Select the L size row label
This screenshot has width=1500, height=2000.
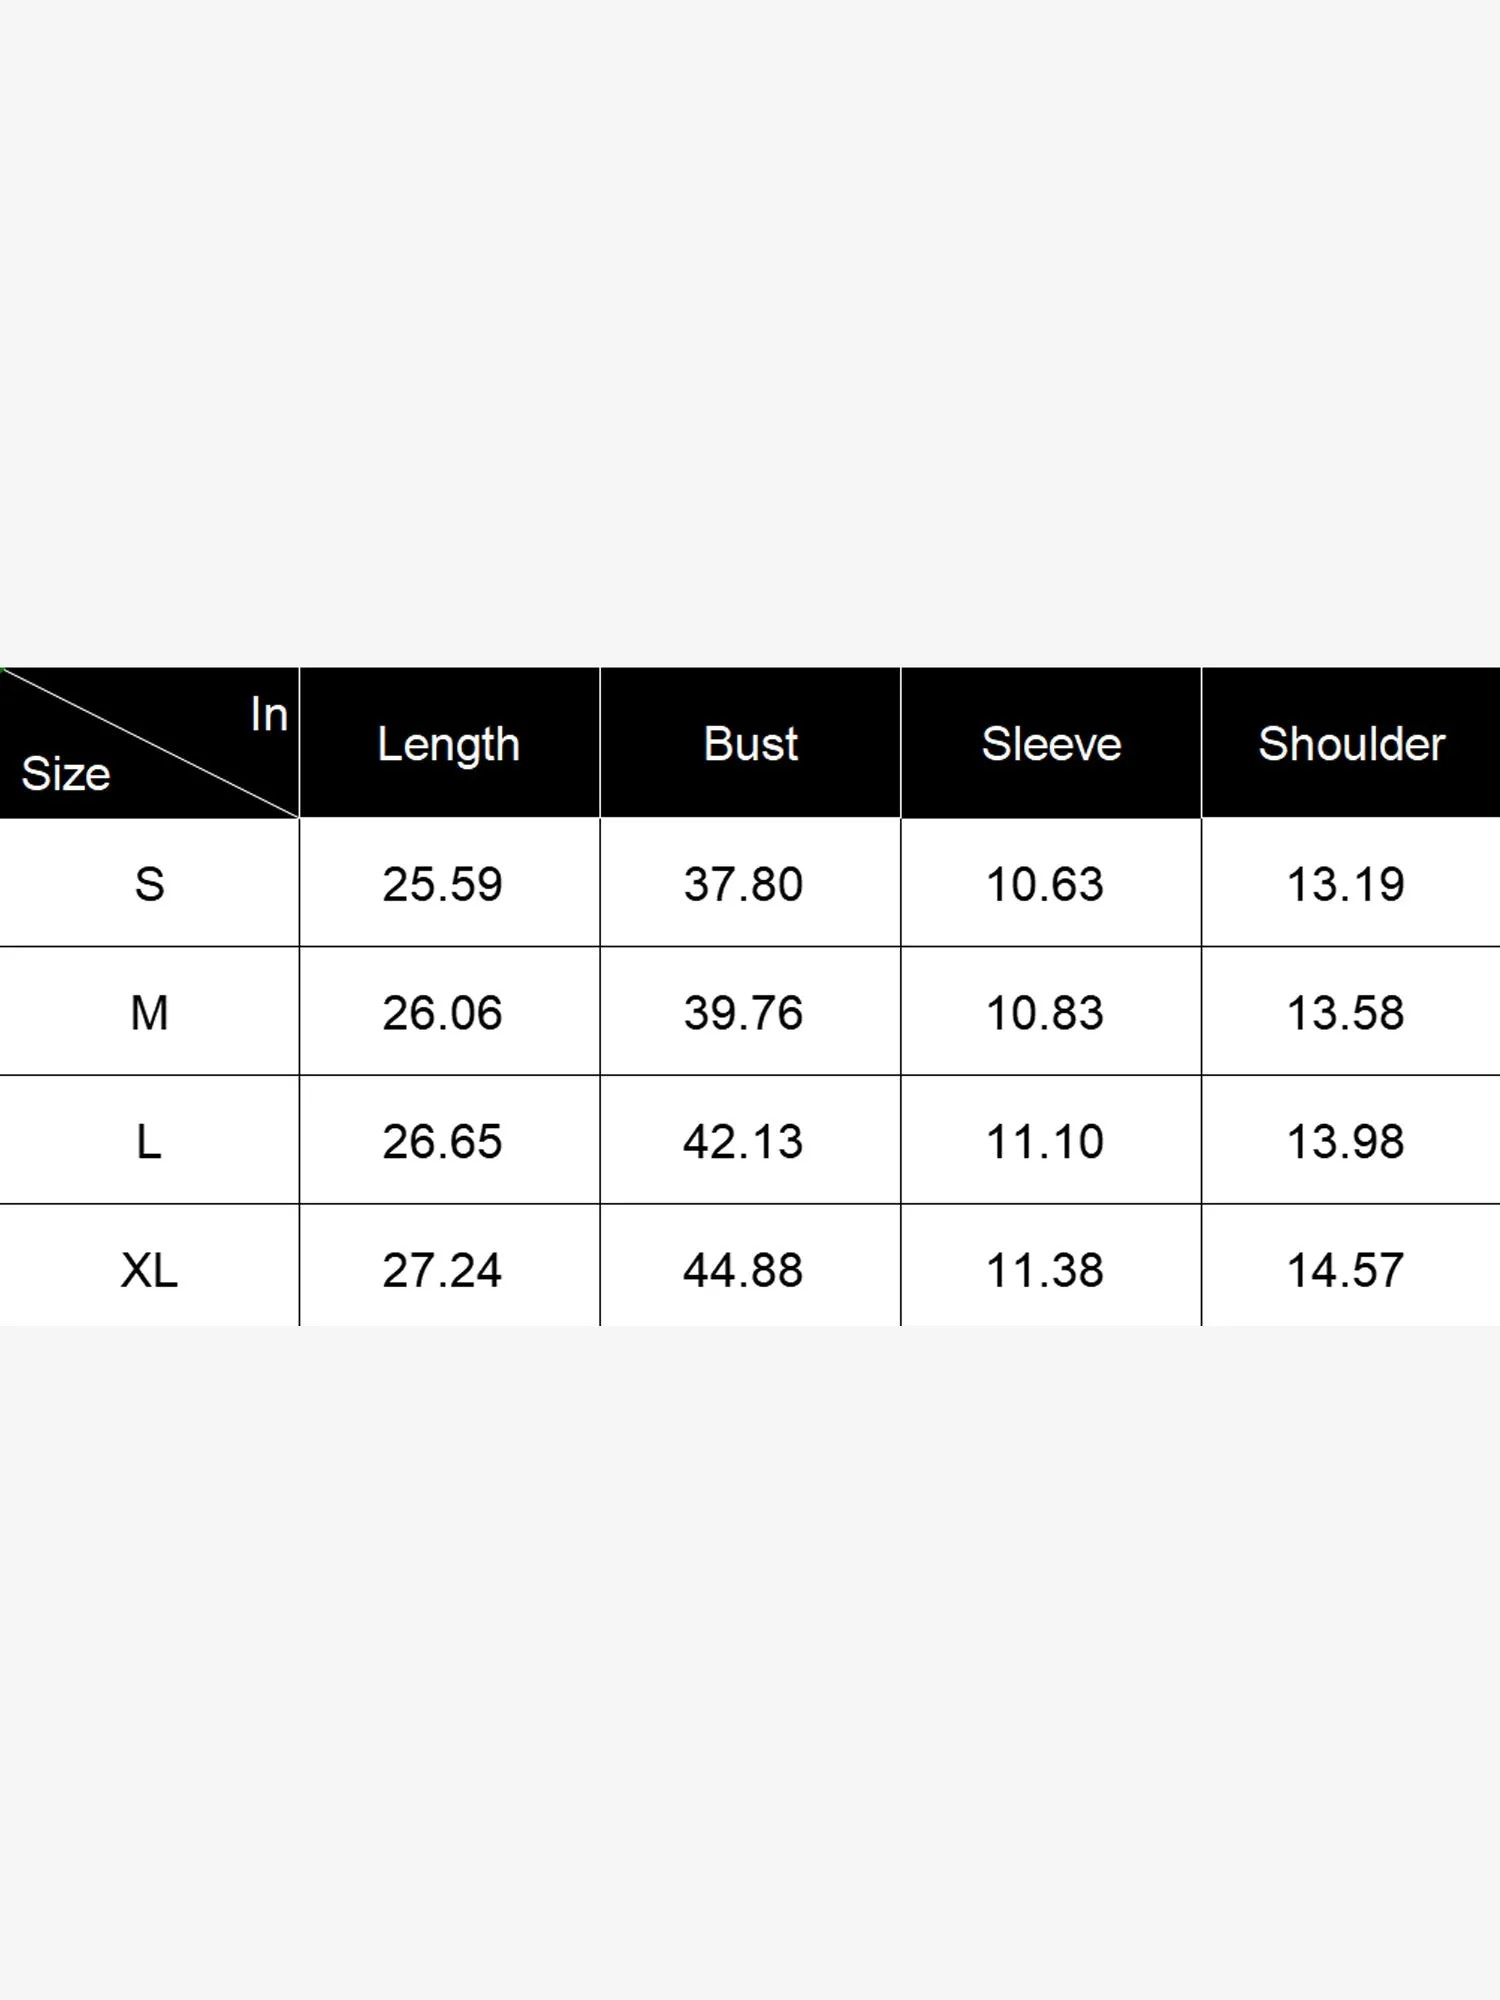click(x=149, y=1141)
